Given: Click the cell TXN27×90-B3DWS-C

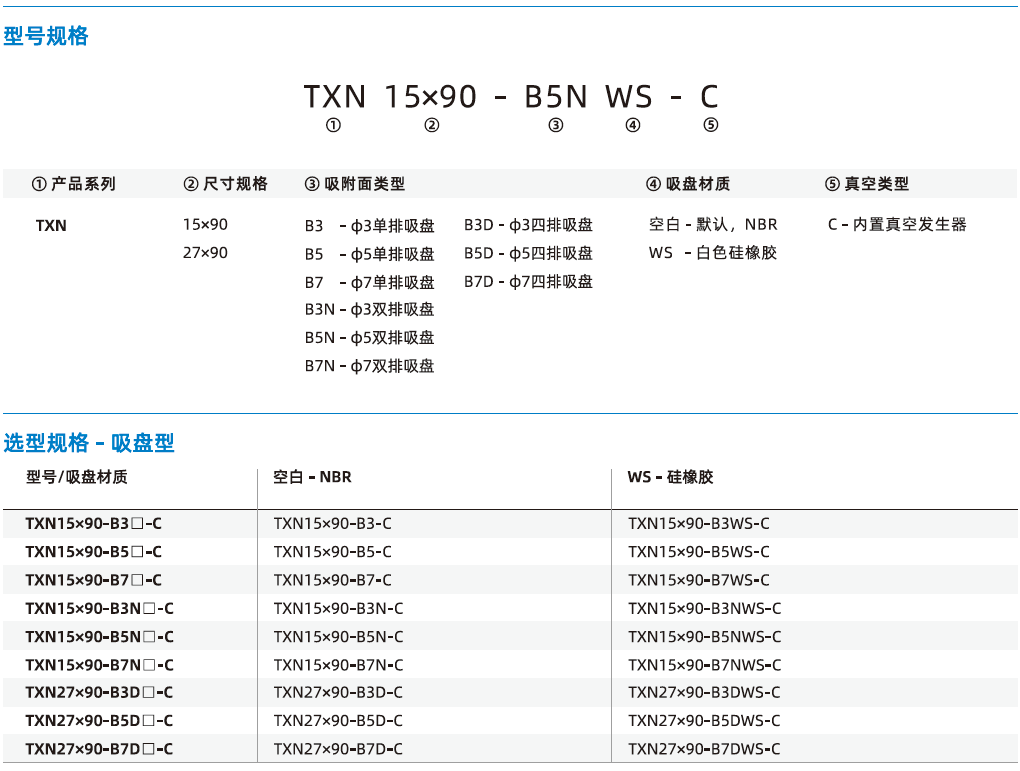Looking at the screenshot, I should point(704,692).
